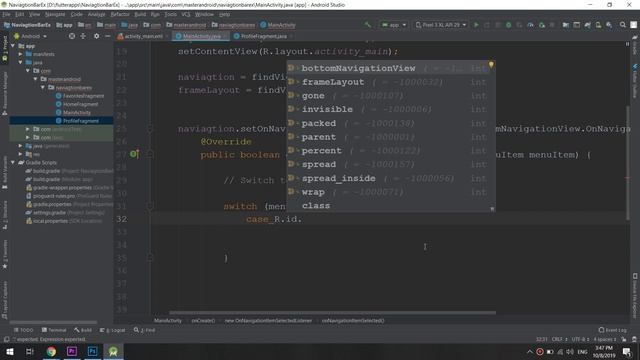This screenshot has height=360, width=640.
Task: Hide the Project panel with minus icon
Action: 107,36
